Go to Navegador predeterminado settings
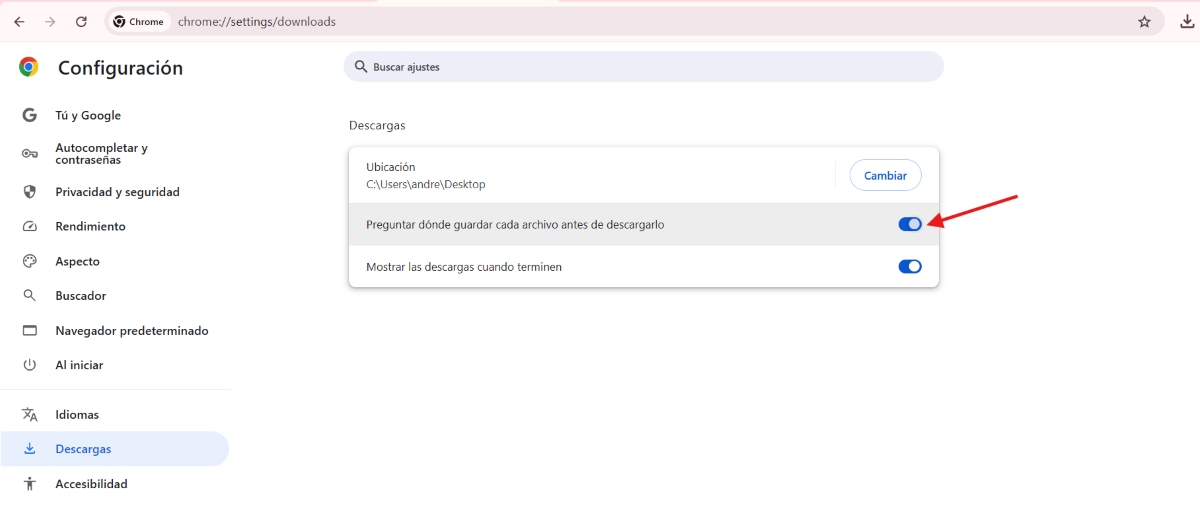The height and width of the screenshot is (512, 1200). click(x=131, y=331)
